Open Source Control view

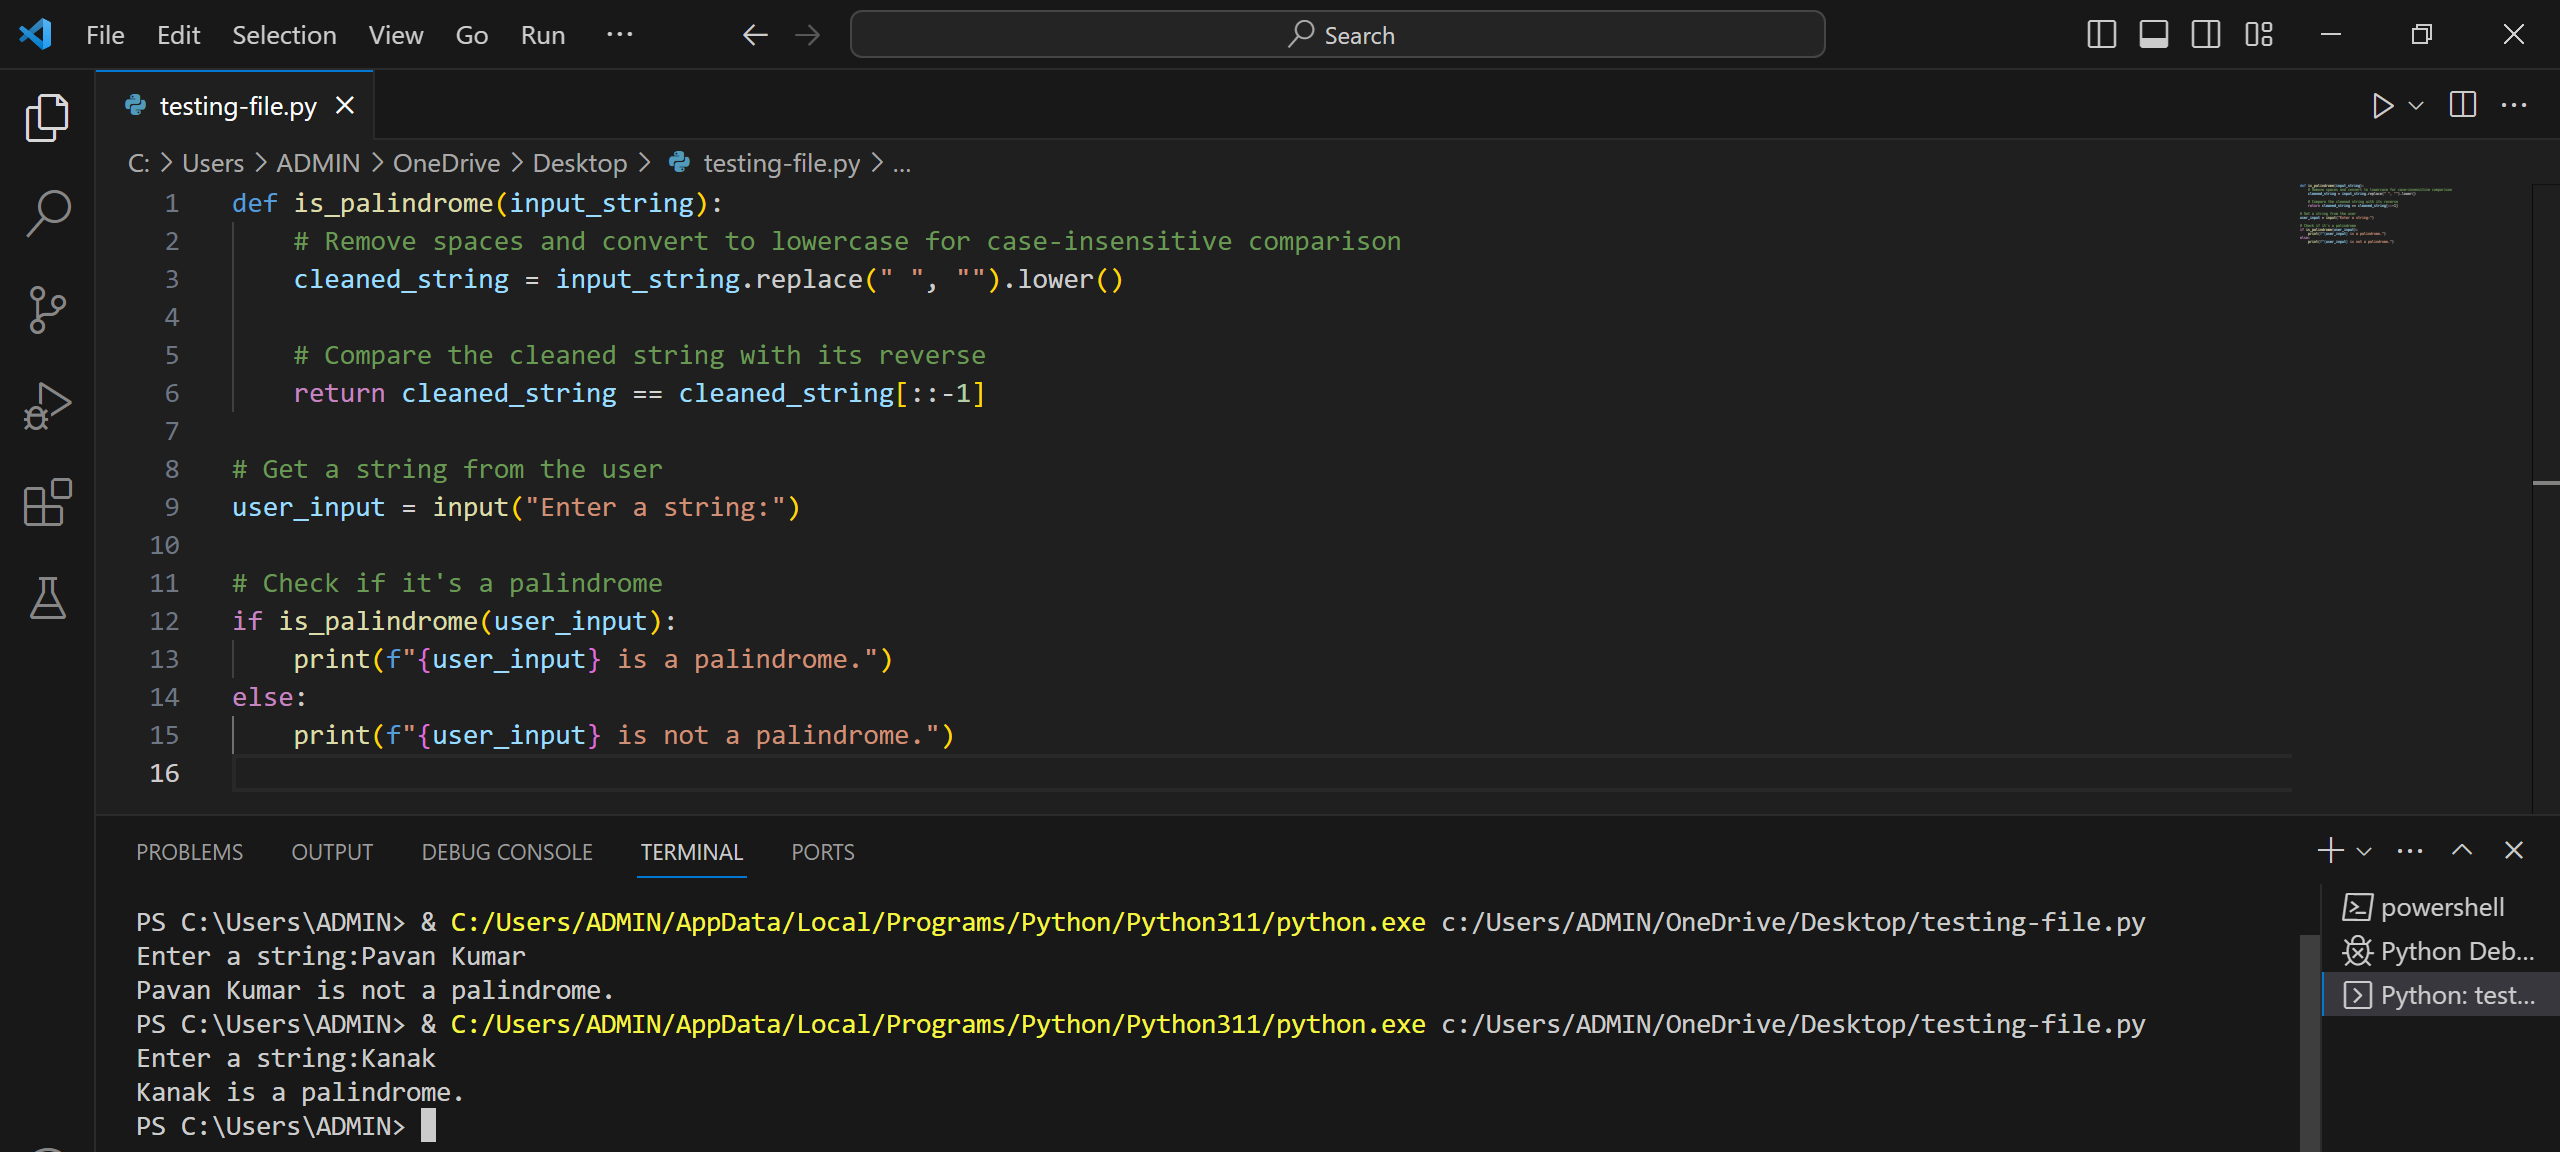point(47,310)
